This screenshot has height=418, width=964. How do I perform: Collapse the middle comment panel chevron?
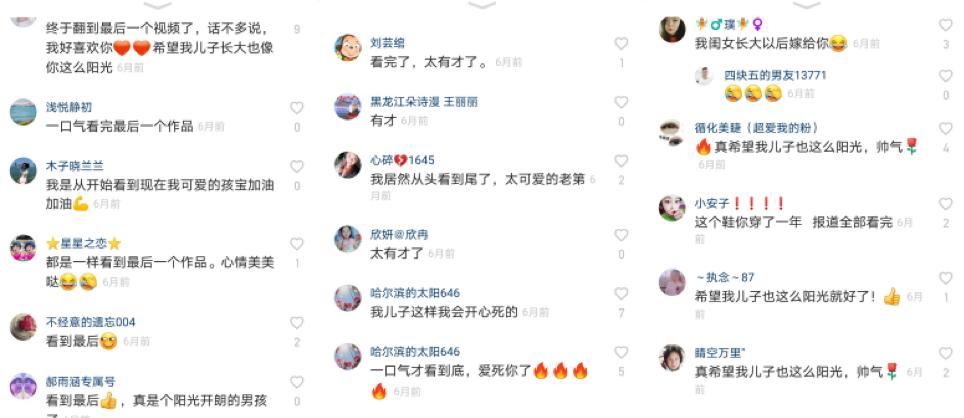483,5
